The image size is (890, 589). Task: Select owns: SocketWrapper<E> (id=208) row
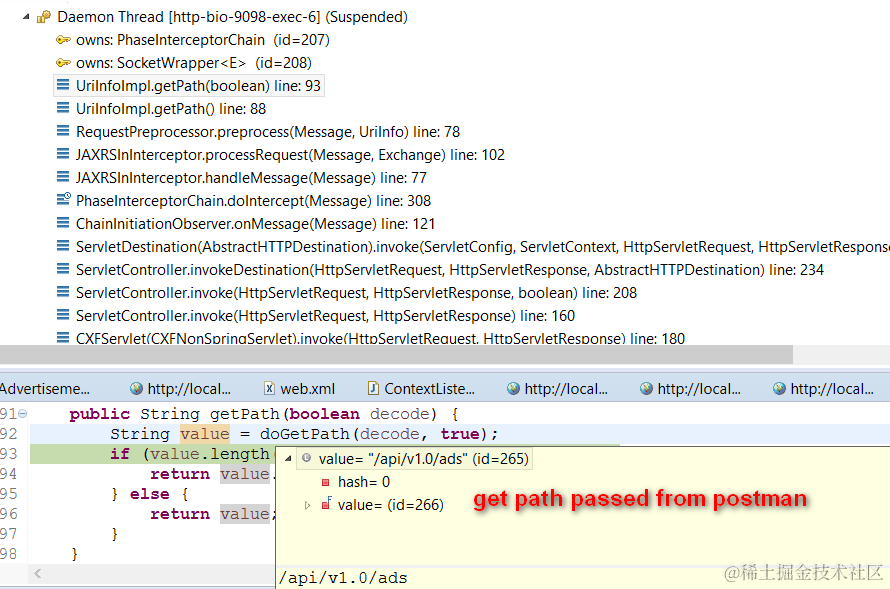coord(194,63)
